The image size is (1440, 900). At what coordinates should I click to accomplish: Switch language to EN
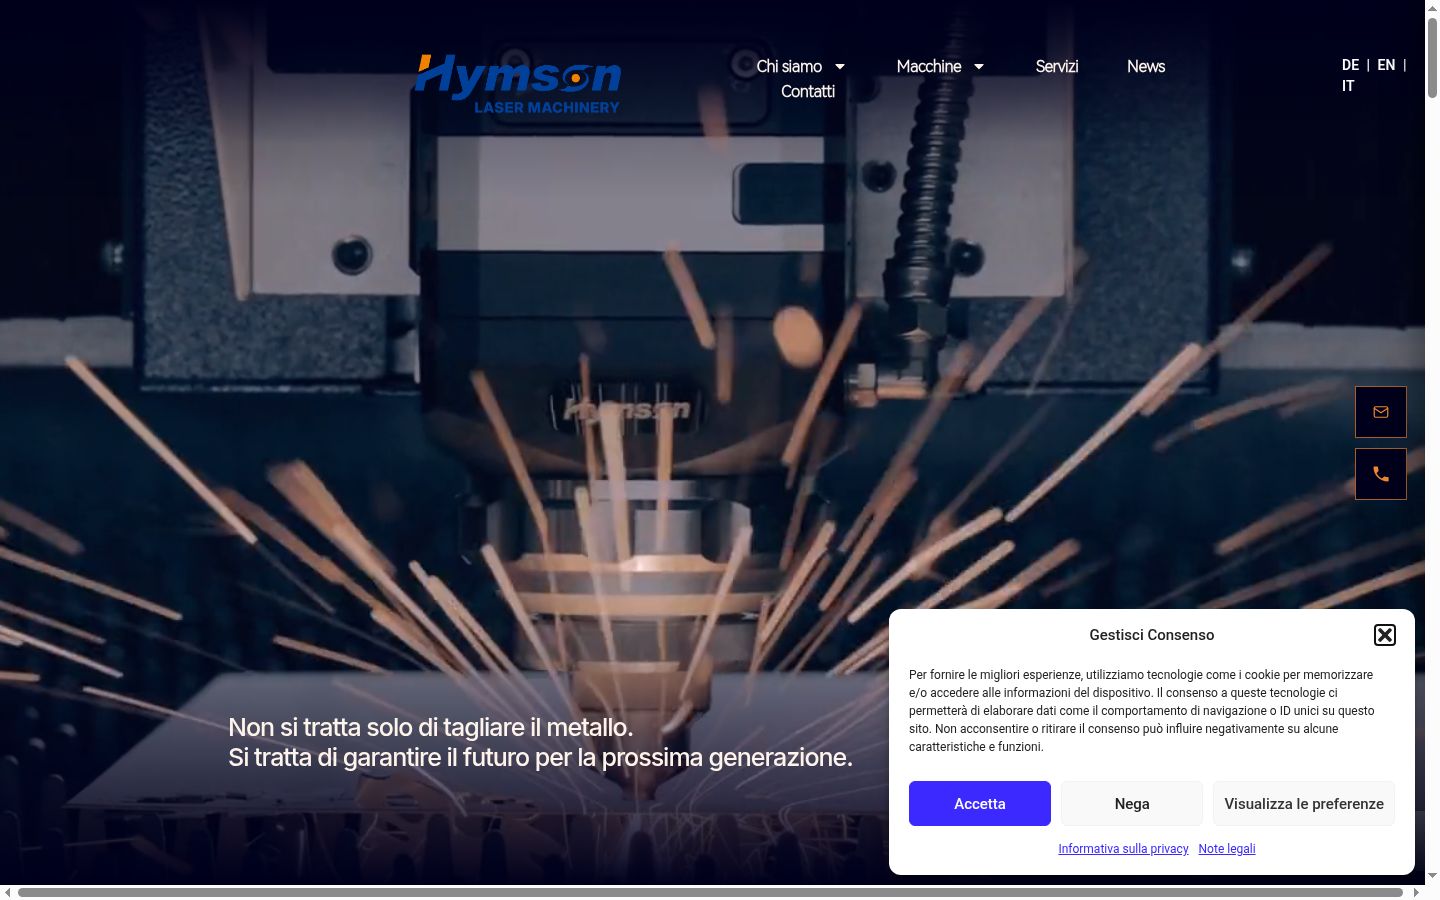pyautogui.click(x=1386, y=65)
